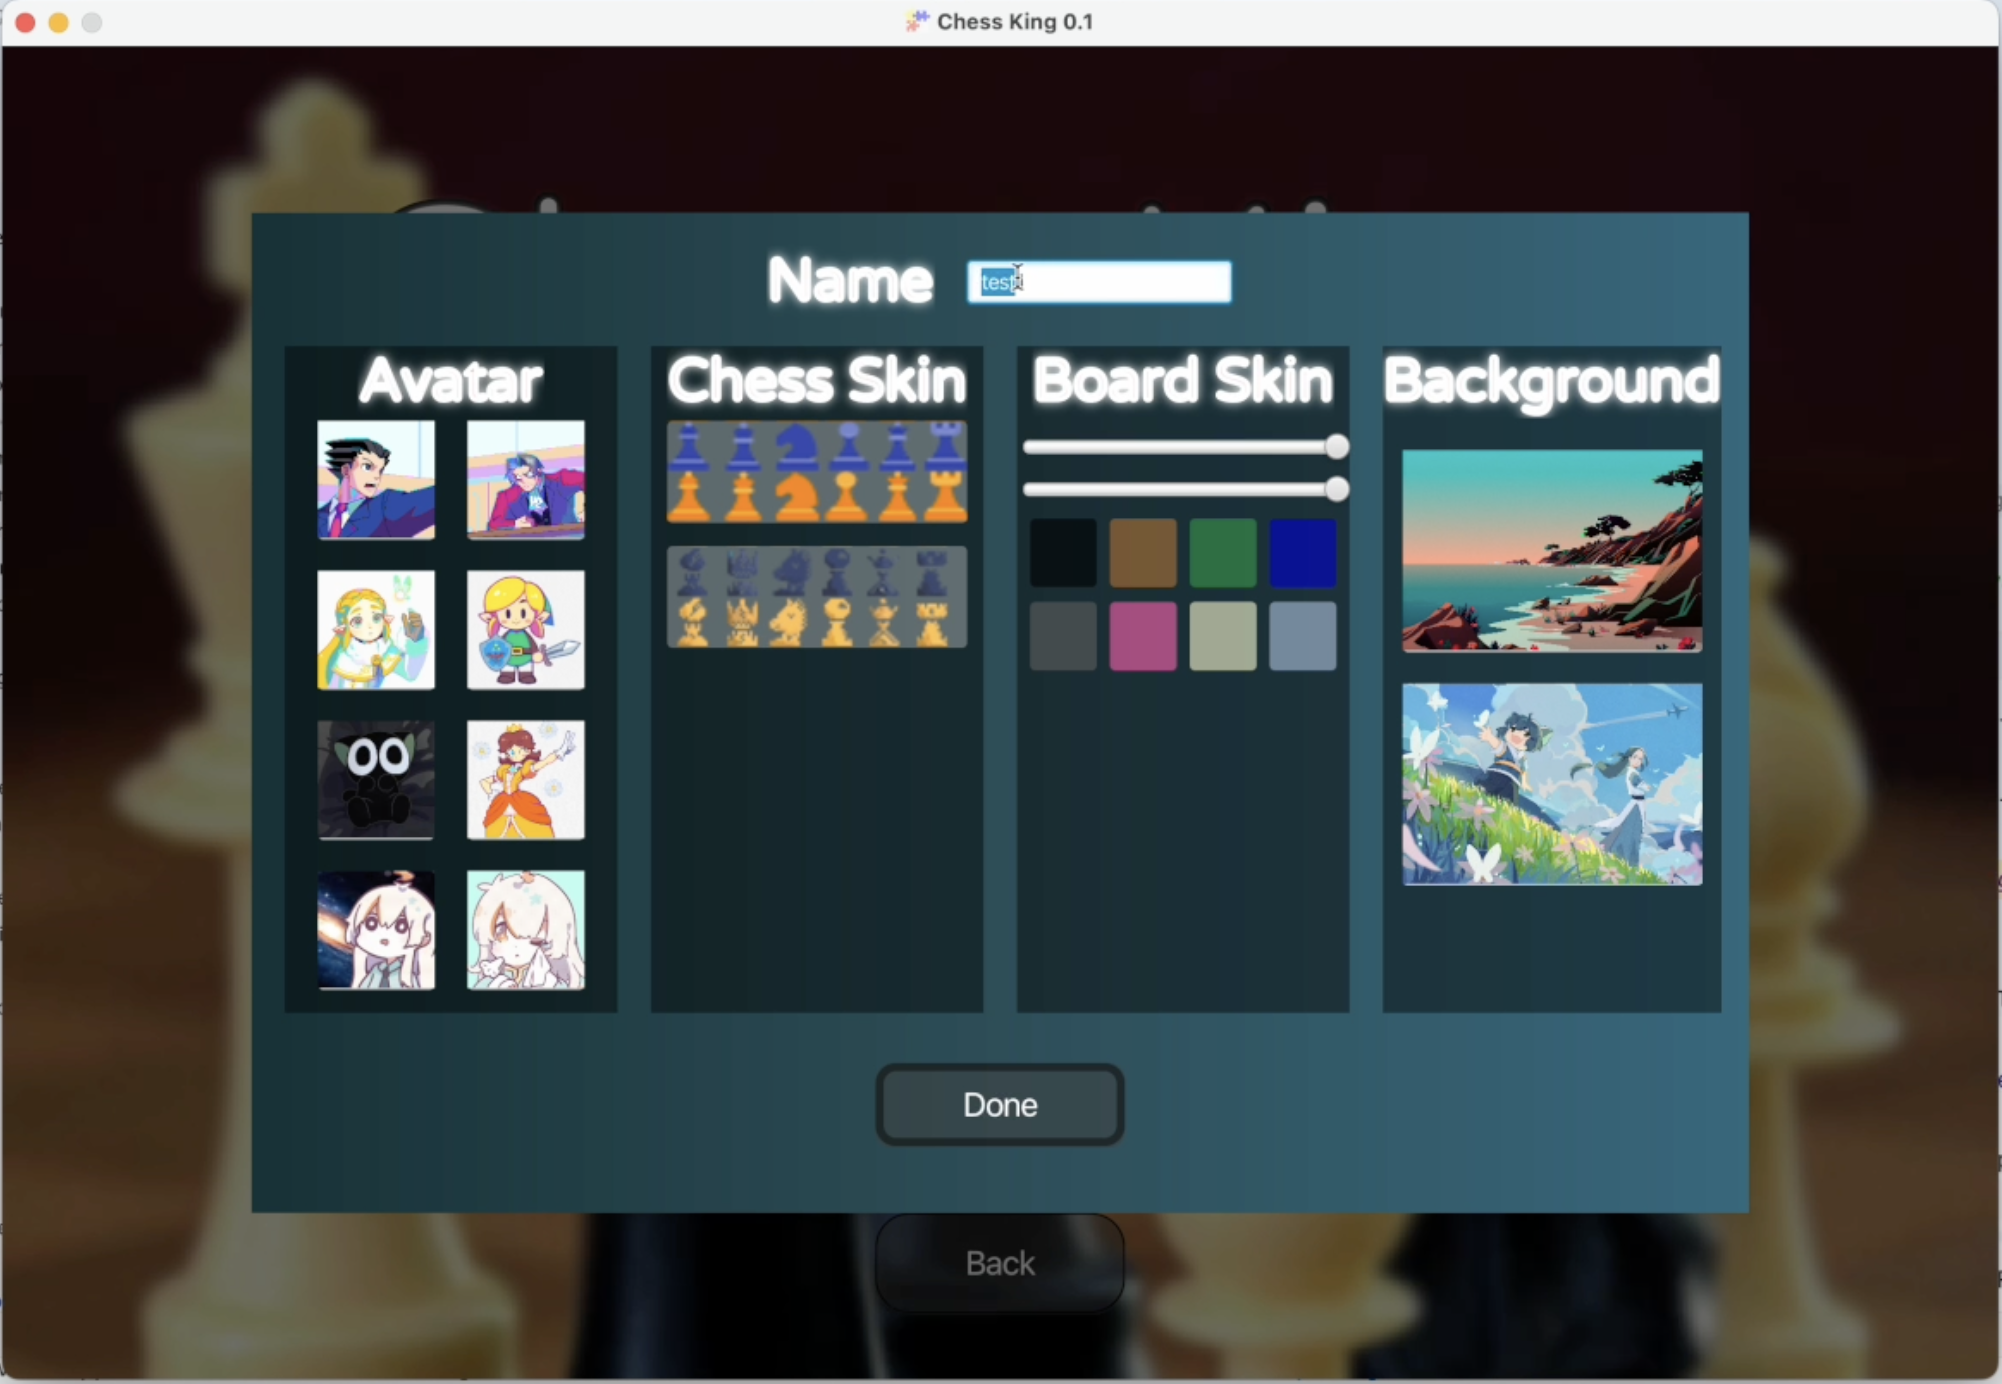Click the lower Board Skin slider handle

(x=1337, y=489)
